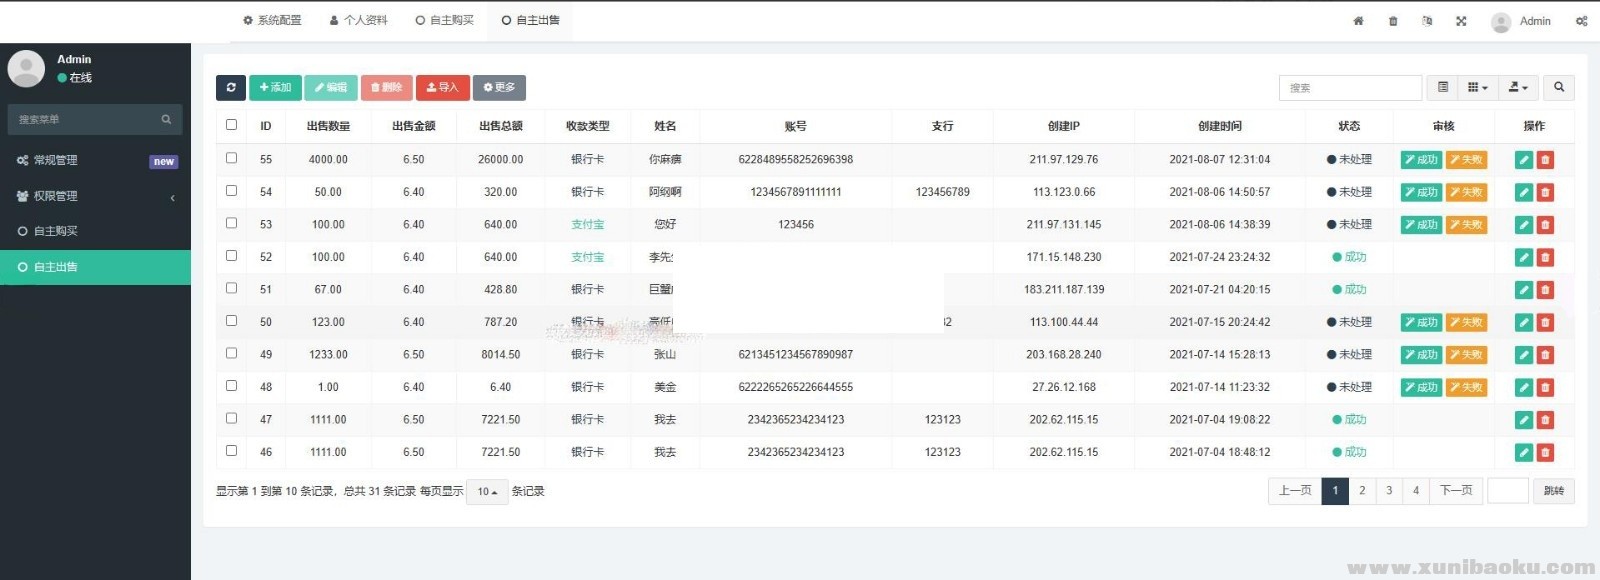Image resolution: width=1600 pixels, height=580 pixels.
Task: Toggle card view using the list icon
Action: (x=1443, y=88)
